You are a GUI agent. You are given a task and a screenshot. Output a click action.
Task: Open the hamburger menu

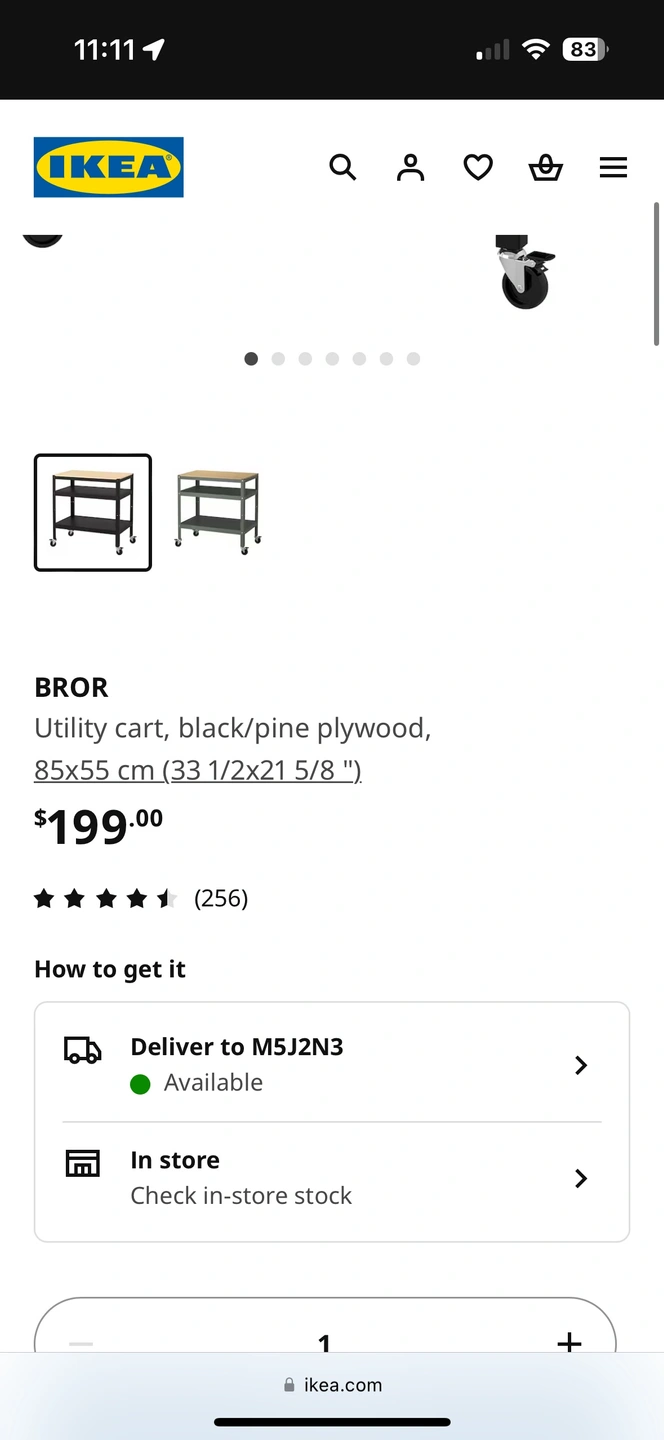coord(613,167)
